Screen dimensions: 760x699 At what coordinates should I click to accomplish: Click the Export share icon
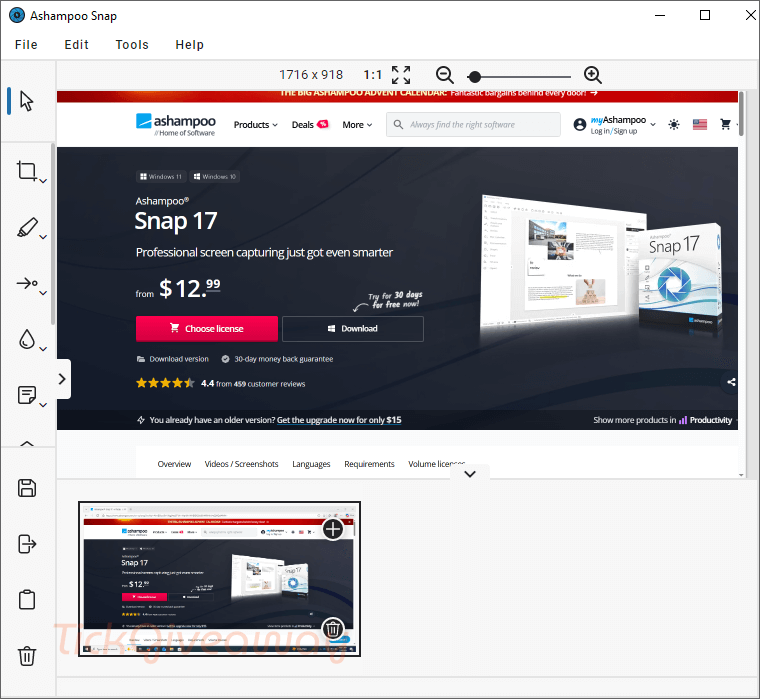tap(27, 544)
